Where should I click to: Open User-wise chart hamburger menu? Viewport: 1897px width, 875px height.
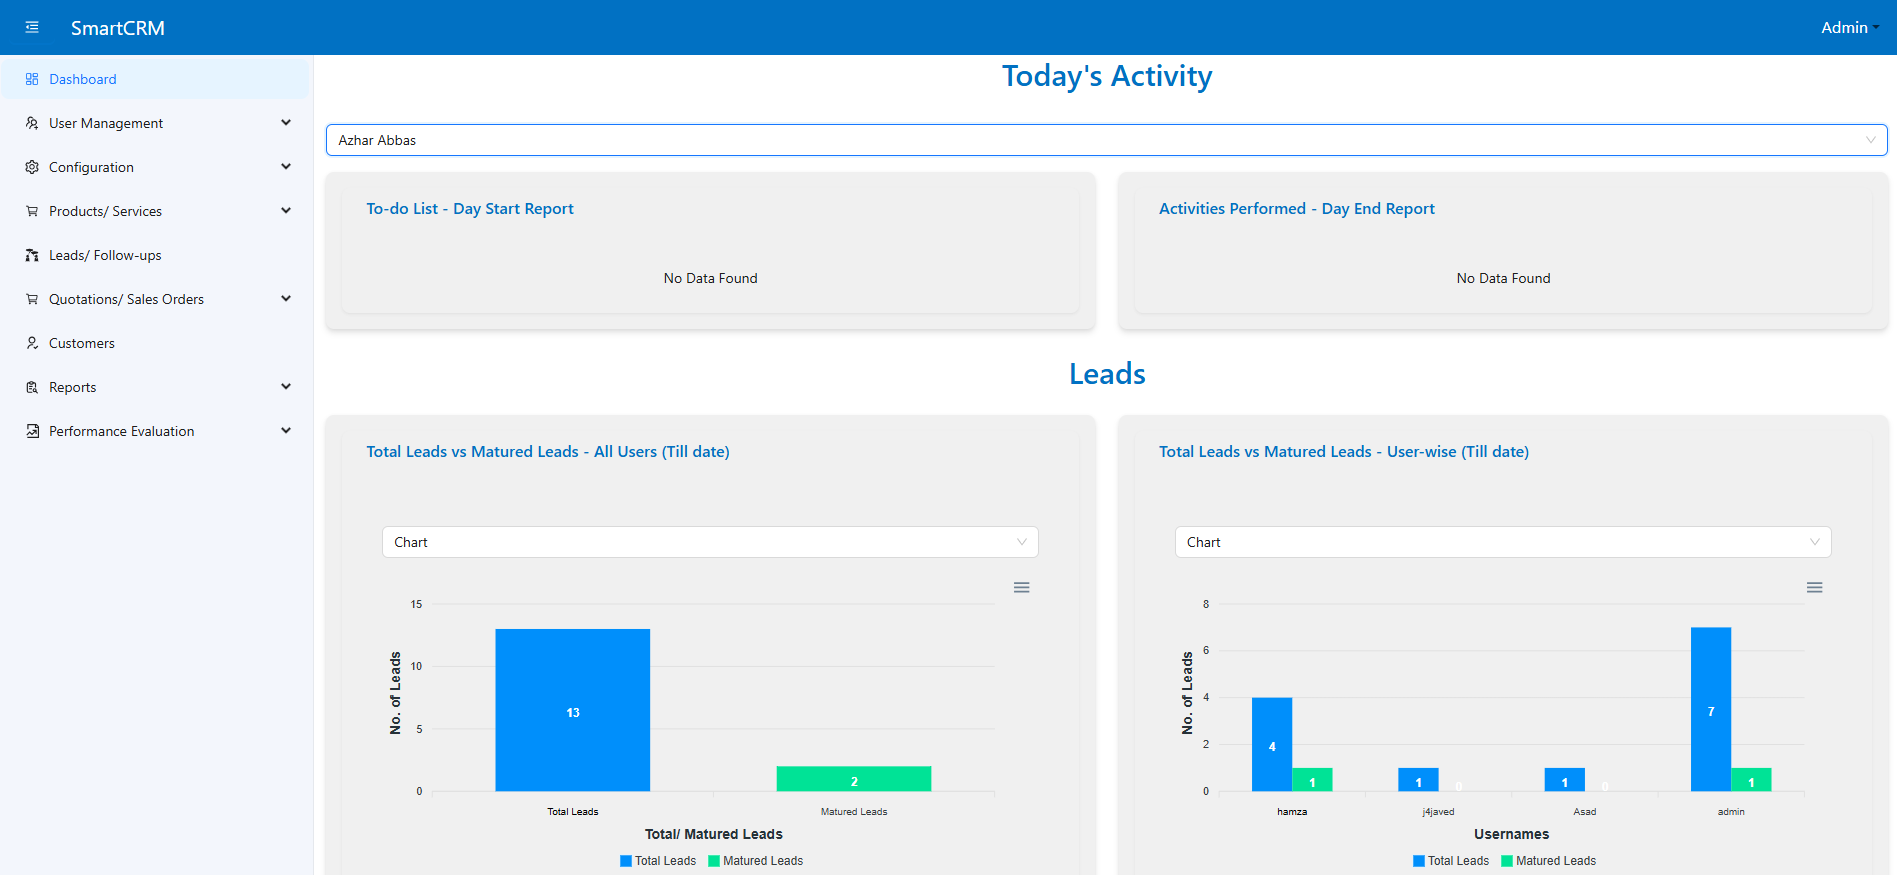(1814, 587)
